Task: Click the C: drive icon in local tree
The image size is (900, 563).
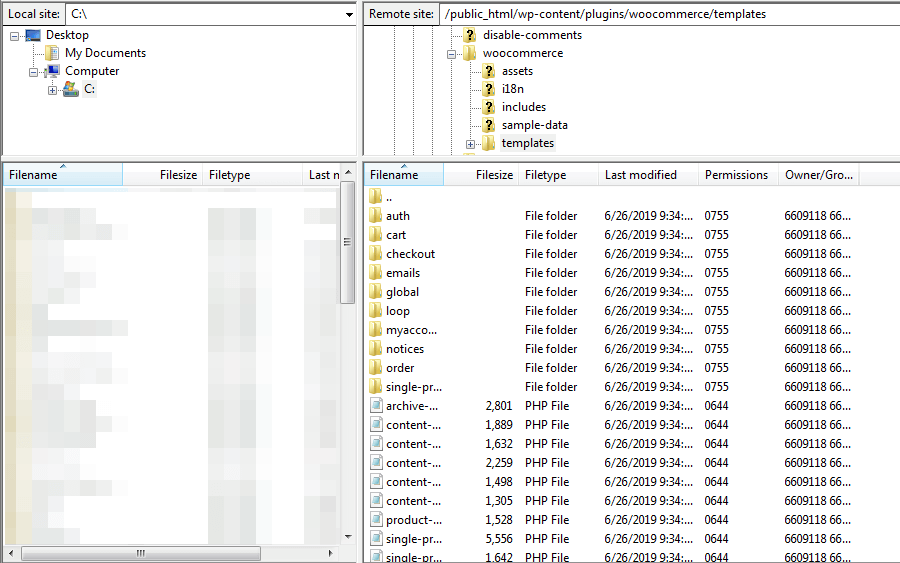Action: pyautogui.click(x=71, y=89)
